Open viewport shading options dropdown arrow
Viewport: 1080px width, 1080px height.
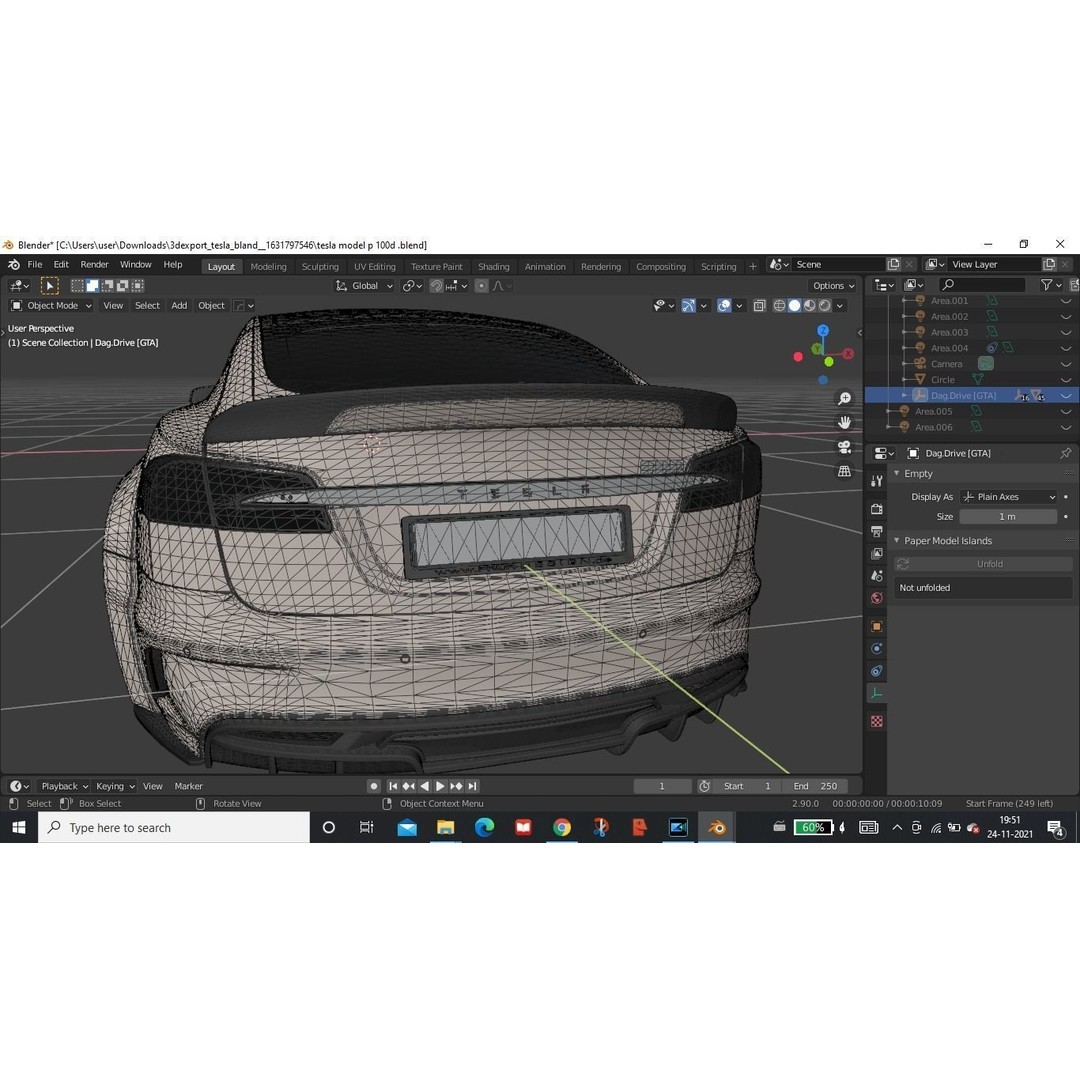tap(840, 306)
